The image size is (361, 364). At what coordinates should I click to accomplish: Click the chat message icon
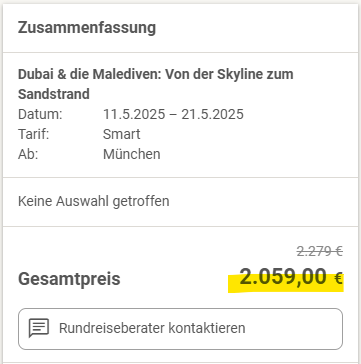[39, 328]
